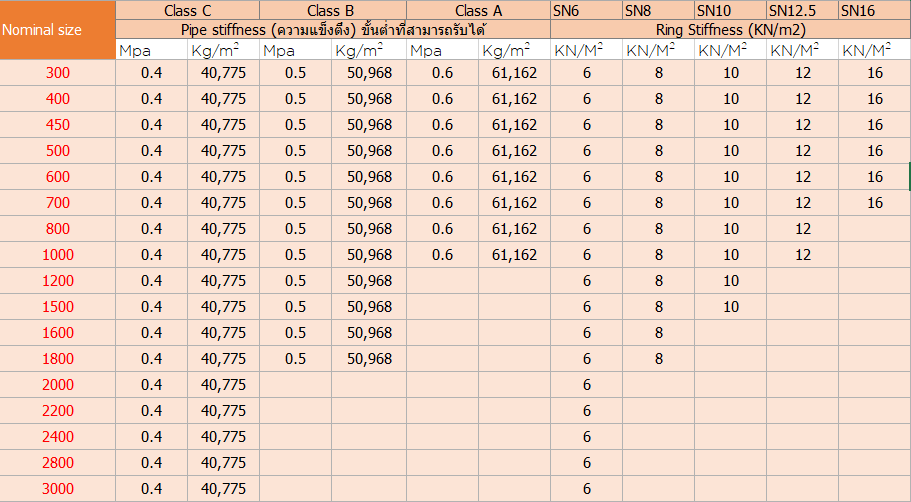Click the 40,775 cell in row 2400
The image size is (911, 502).
(223, 436)
